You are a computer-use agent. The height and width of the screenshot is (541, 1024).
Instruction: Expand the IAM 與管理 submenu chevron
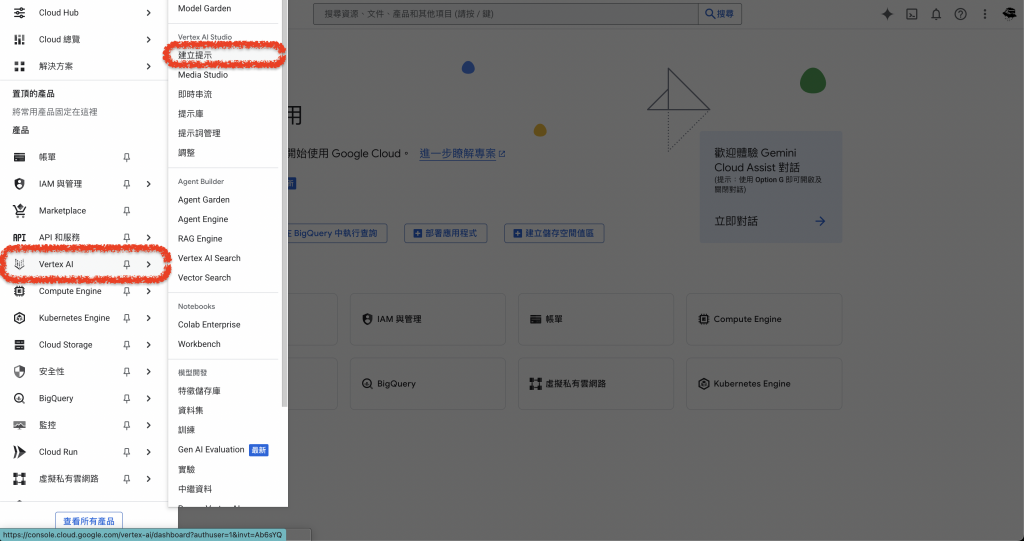point(149,184)
